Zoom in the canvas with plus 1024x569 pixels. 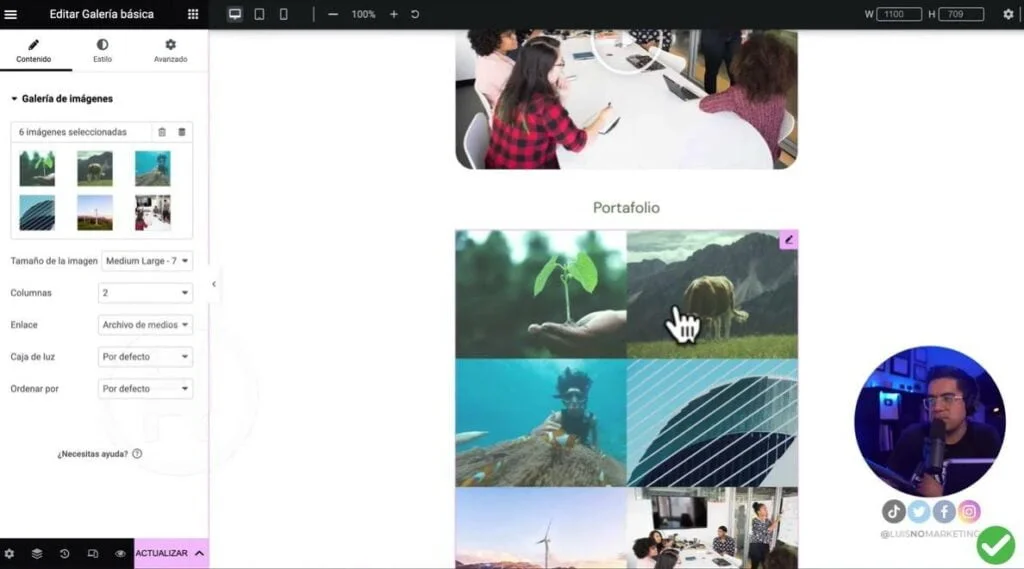click(394, 14)
